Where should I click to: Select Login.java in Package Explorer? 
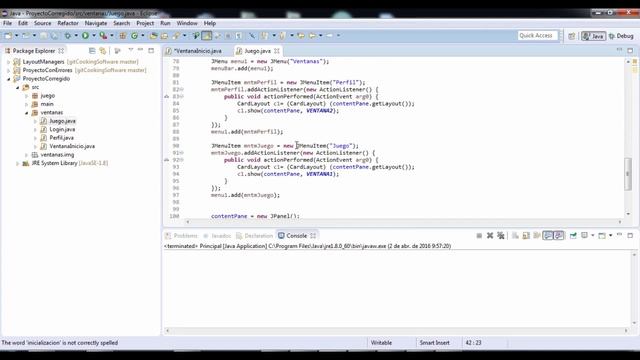tap(62, 129)
